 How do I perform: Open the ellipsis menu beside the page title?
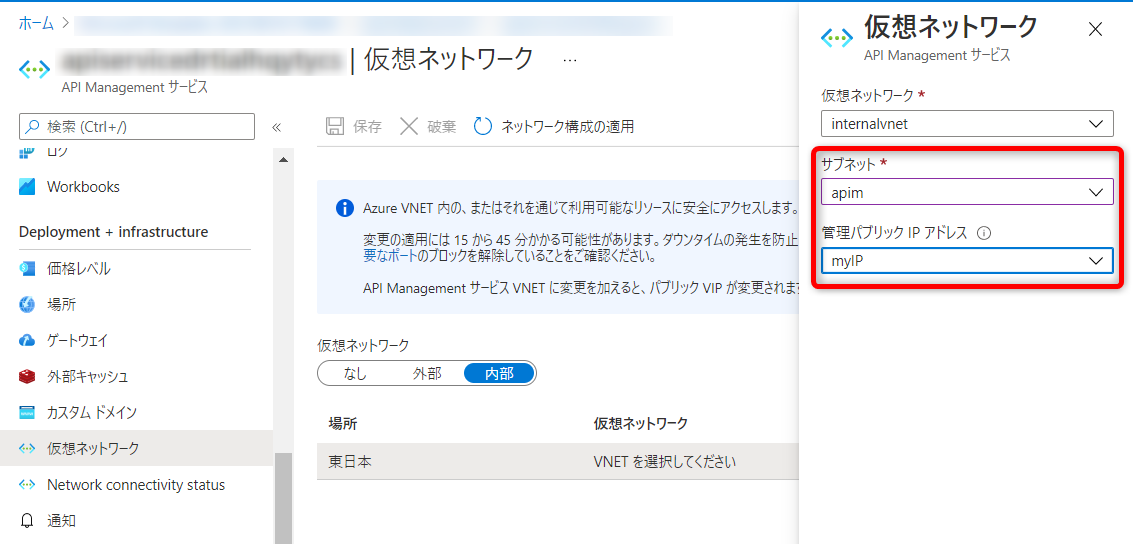[569, 60]
